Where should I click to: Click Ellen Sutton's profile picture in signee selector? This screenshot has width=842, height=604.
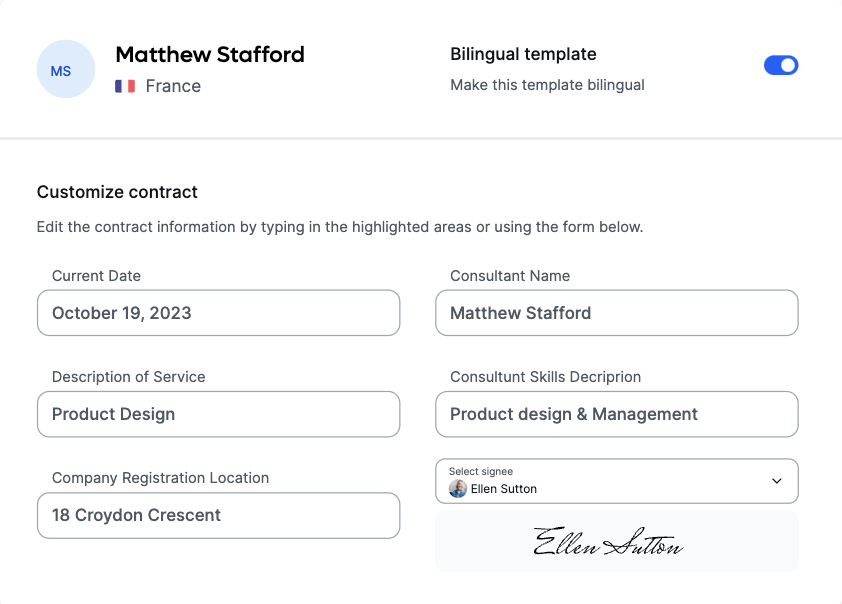pyautogui.click(x=458, y=489)
